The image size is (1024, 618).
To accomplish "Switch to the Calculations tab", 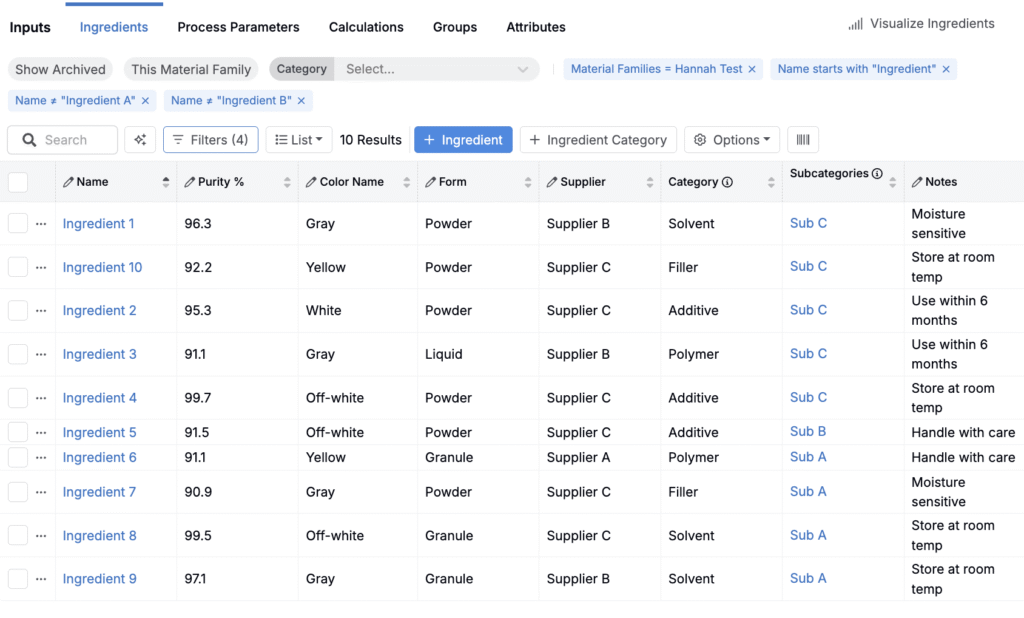I will coord(366,27).
